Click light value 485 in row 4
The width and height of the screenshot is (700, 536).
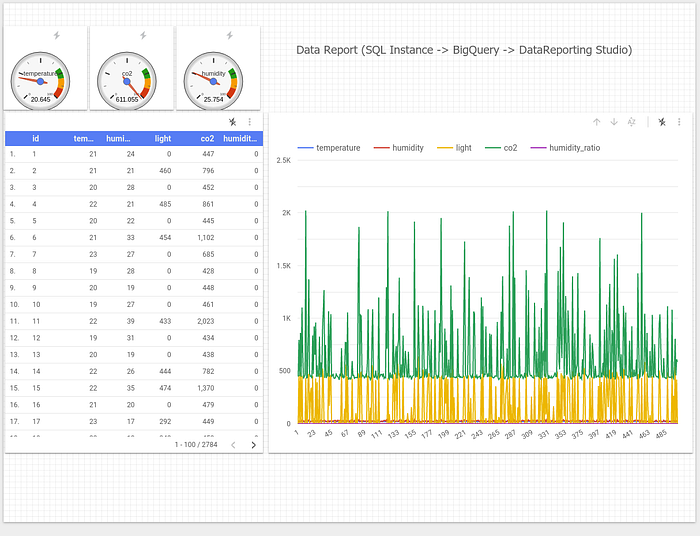click(x=165, y=204)
